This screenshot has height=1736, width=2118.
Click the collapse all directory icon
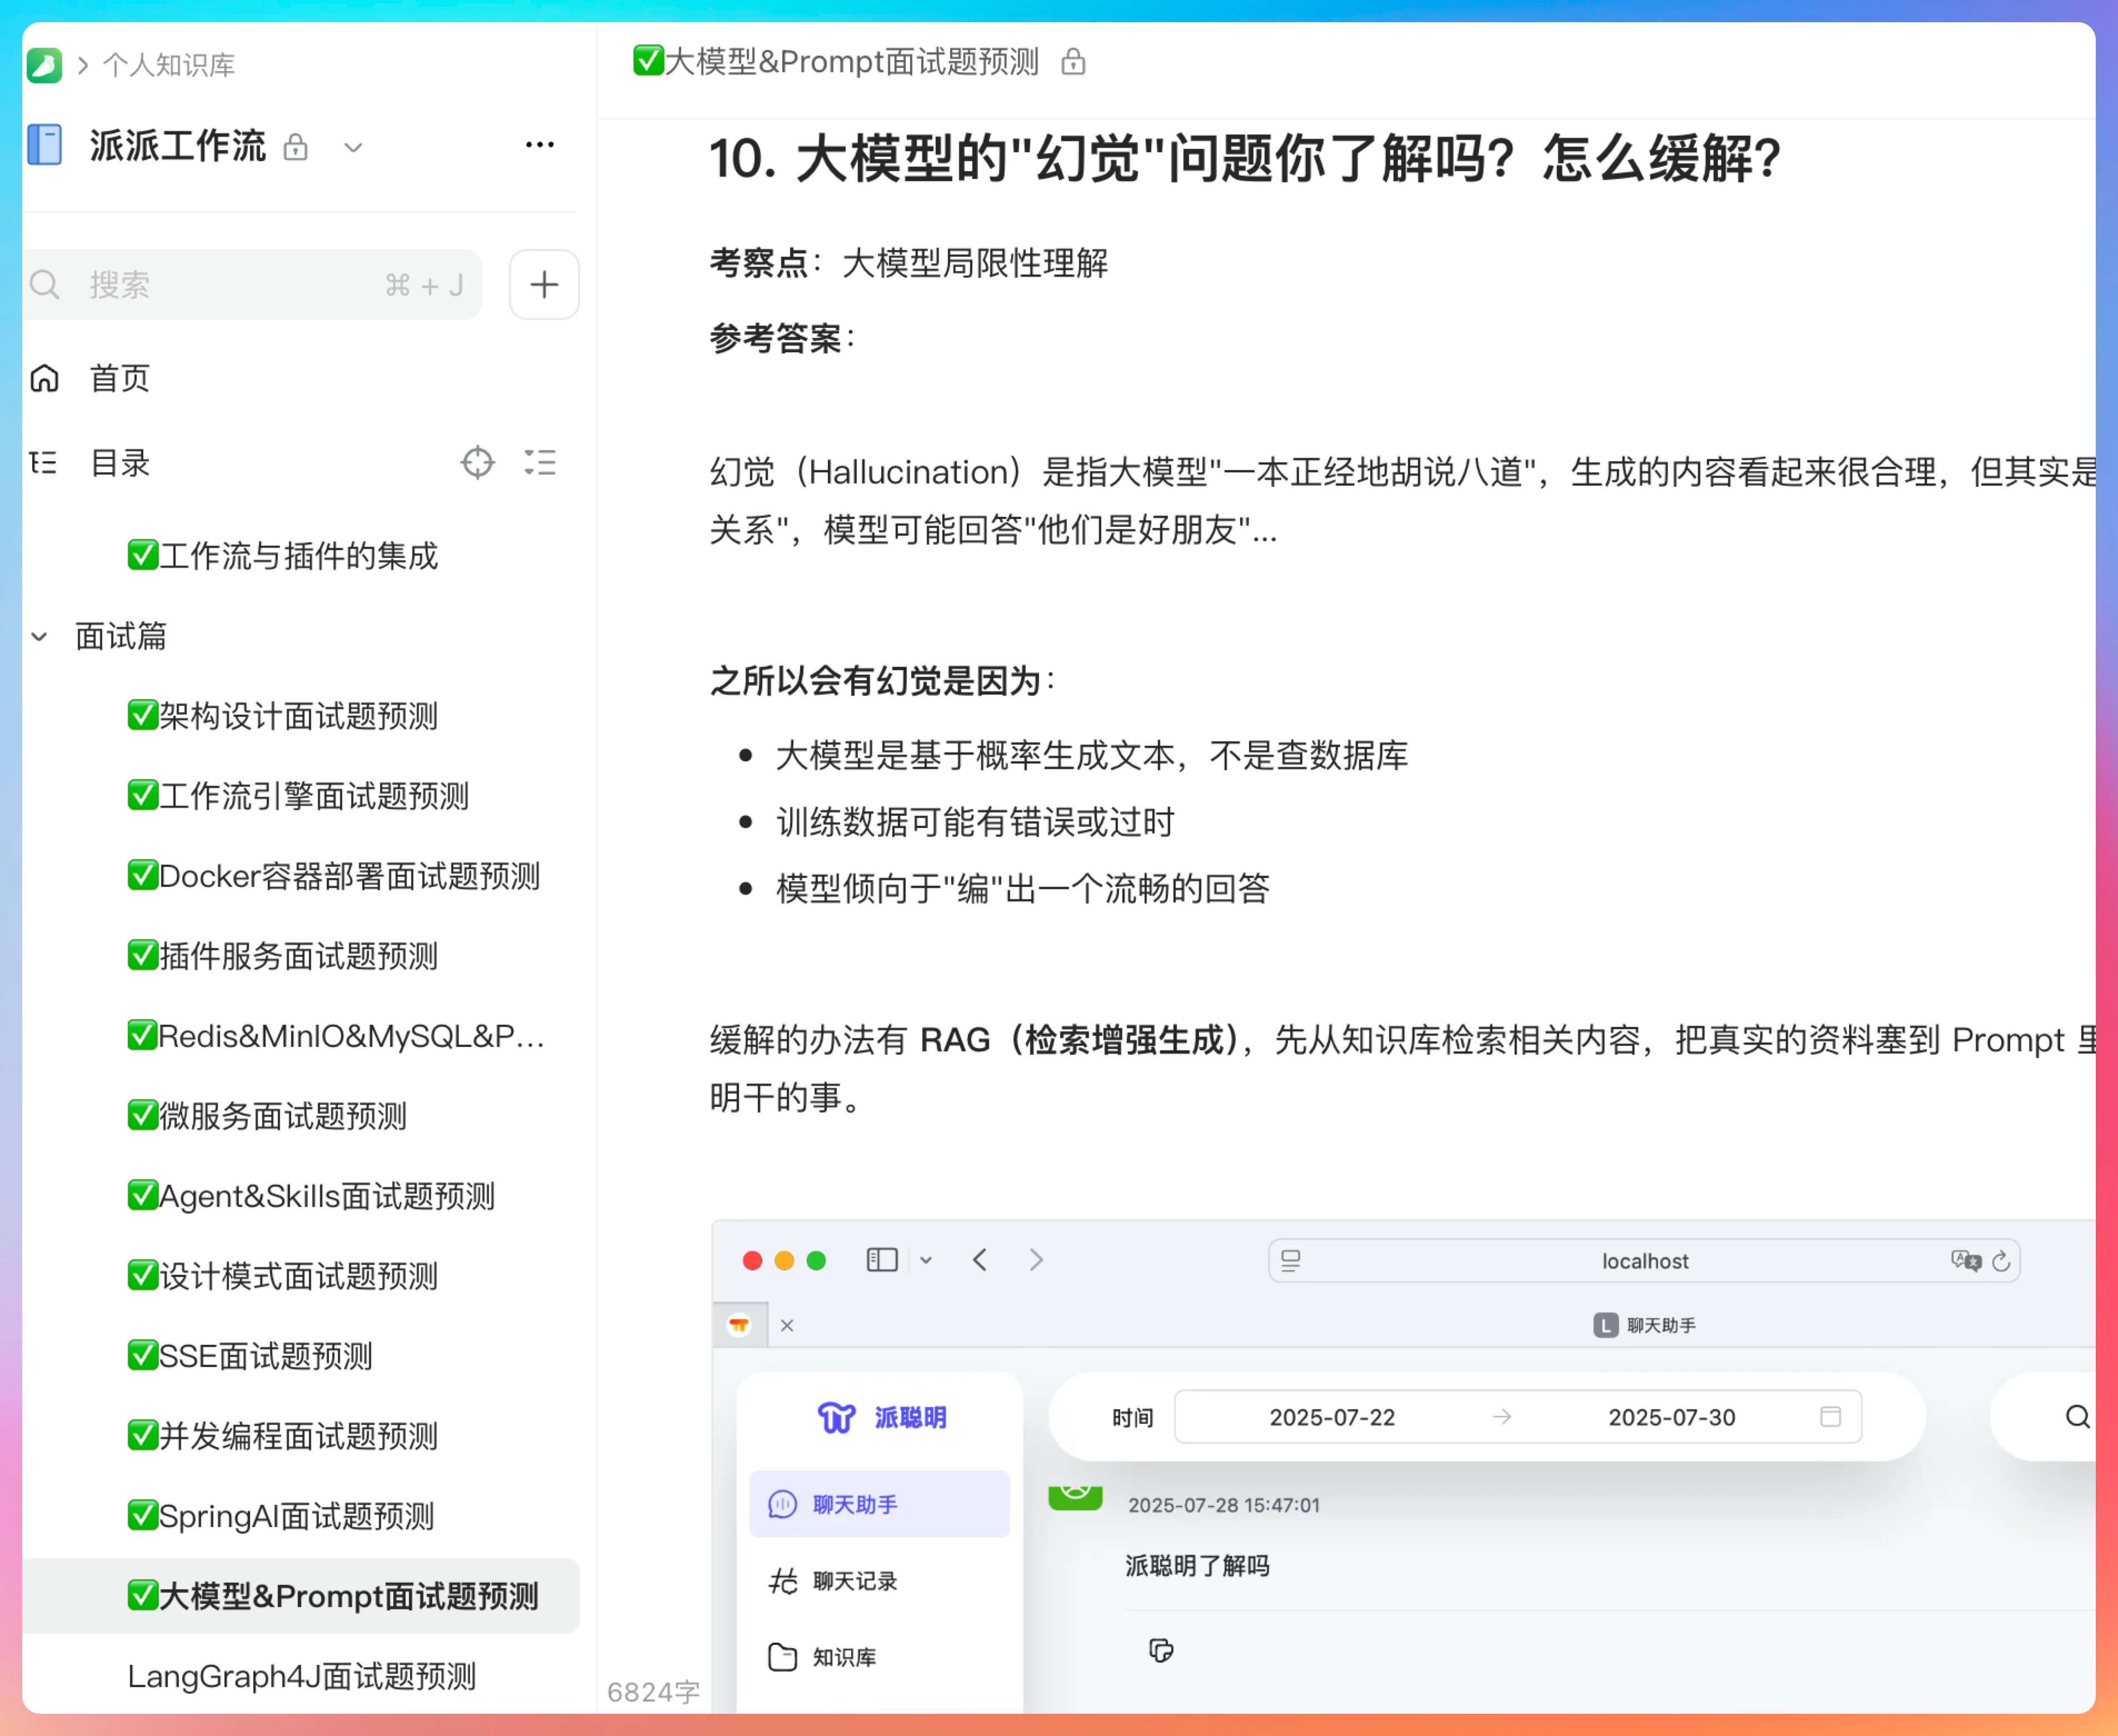point(540,463)
